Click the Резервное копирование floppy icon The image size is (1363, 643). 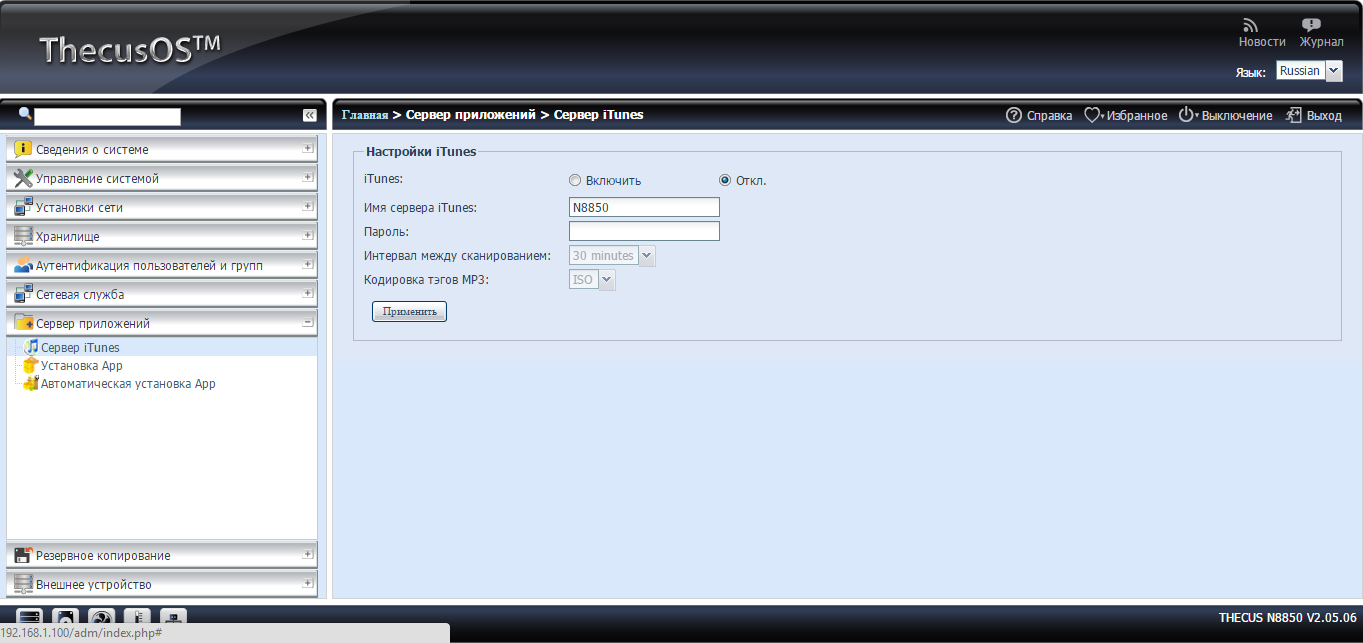(23, 555)
